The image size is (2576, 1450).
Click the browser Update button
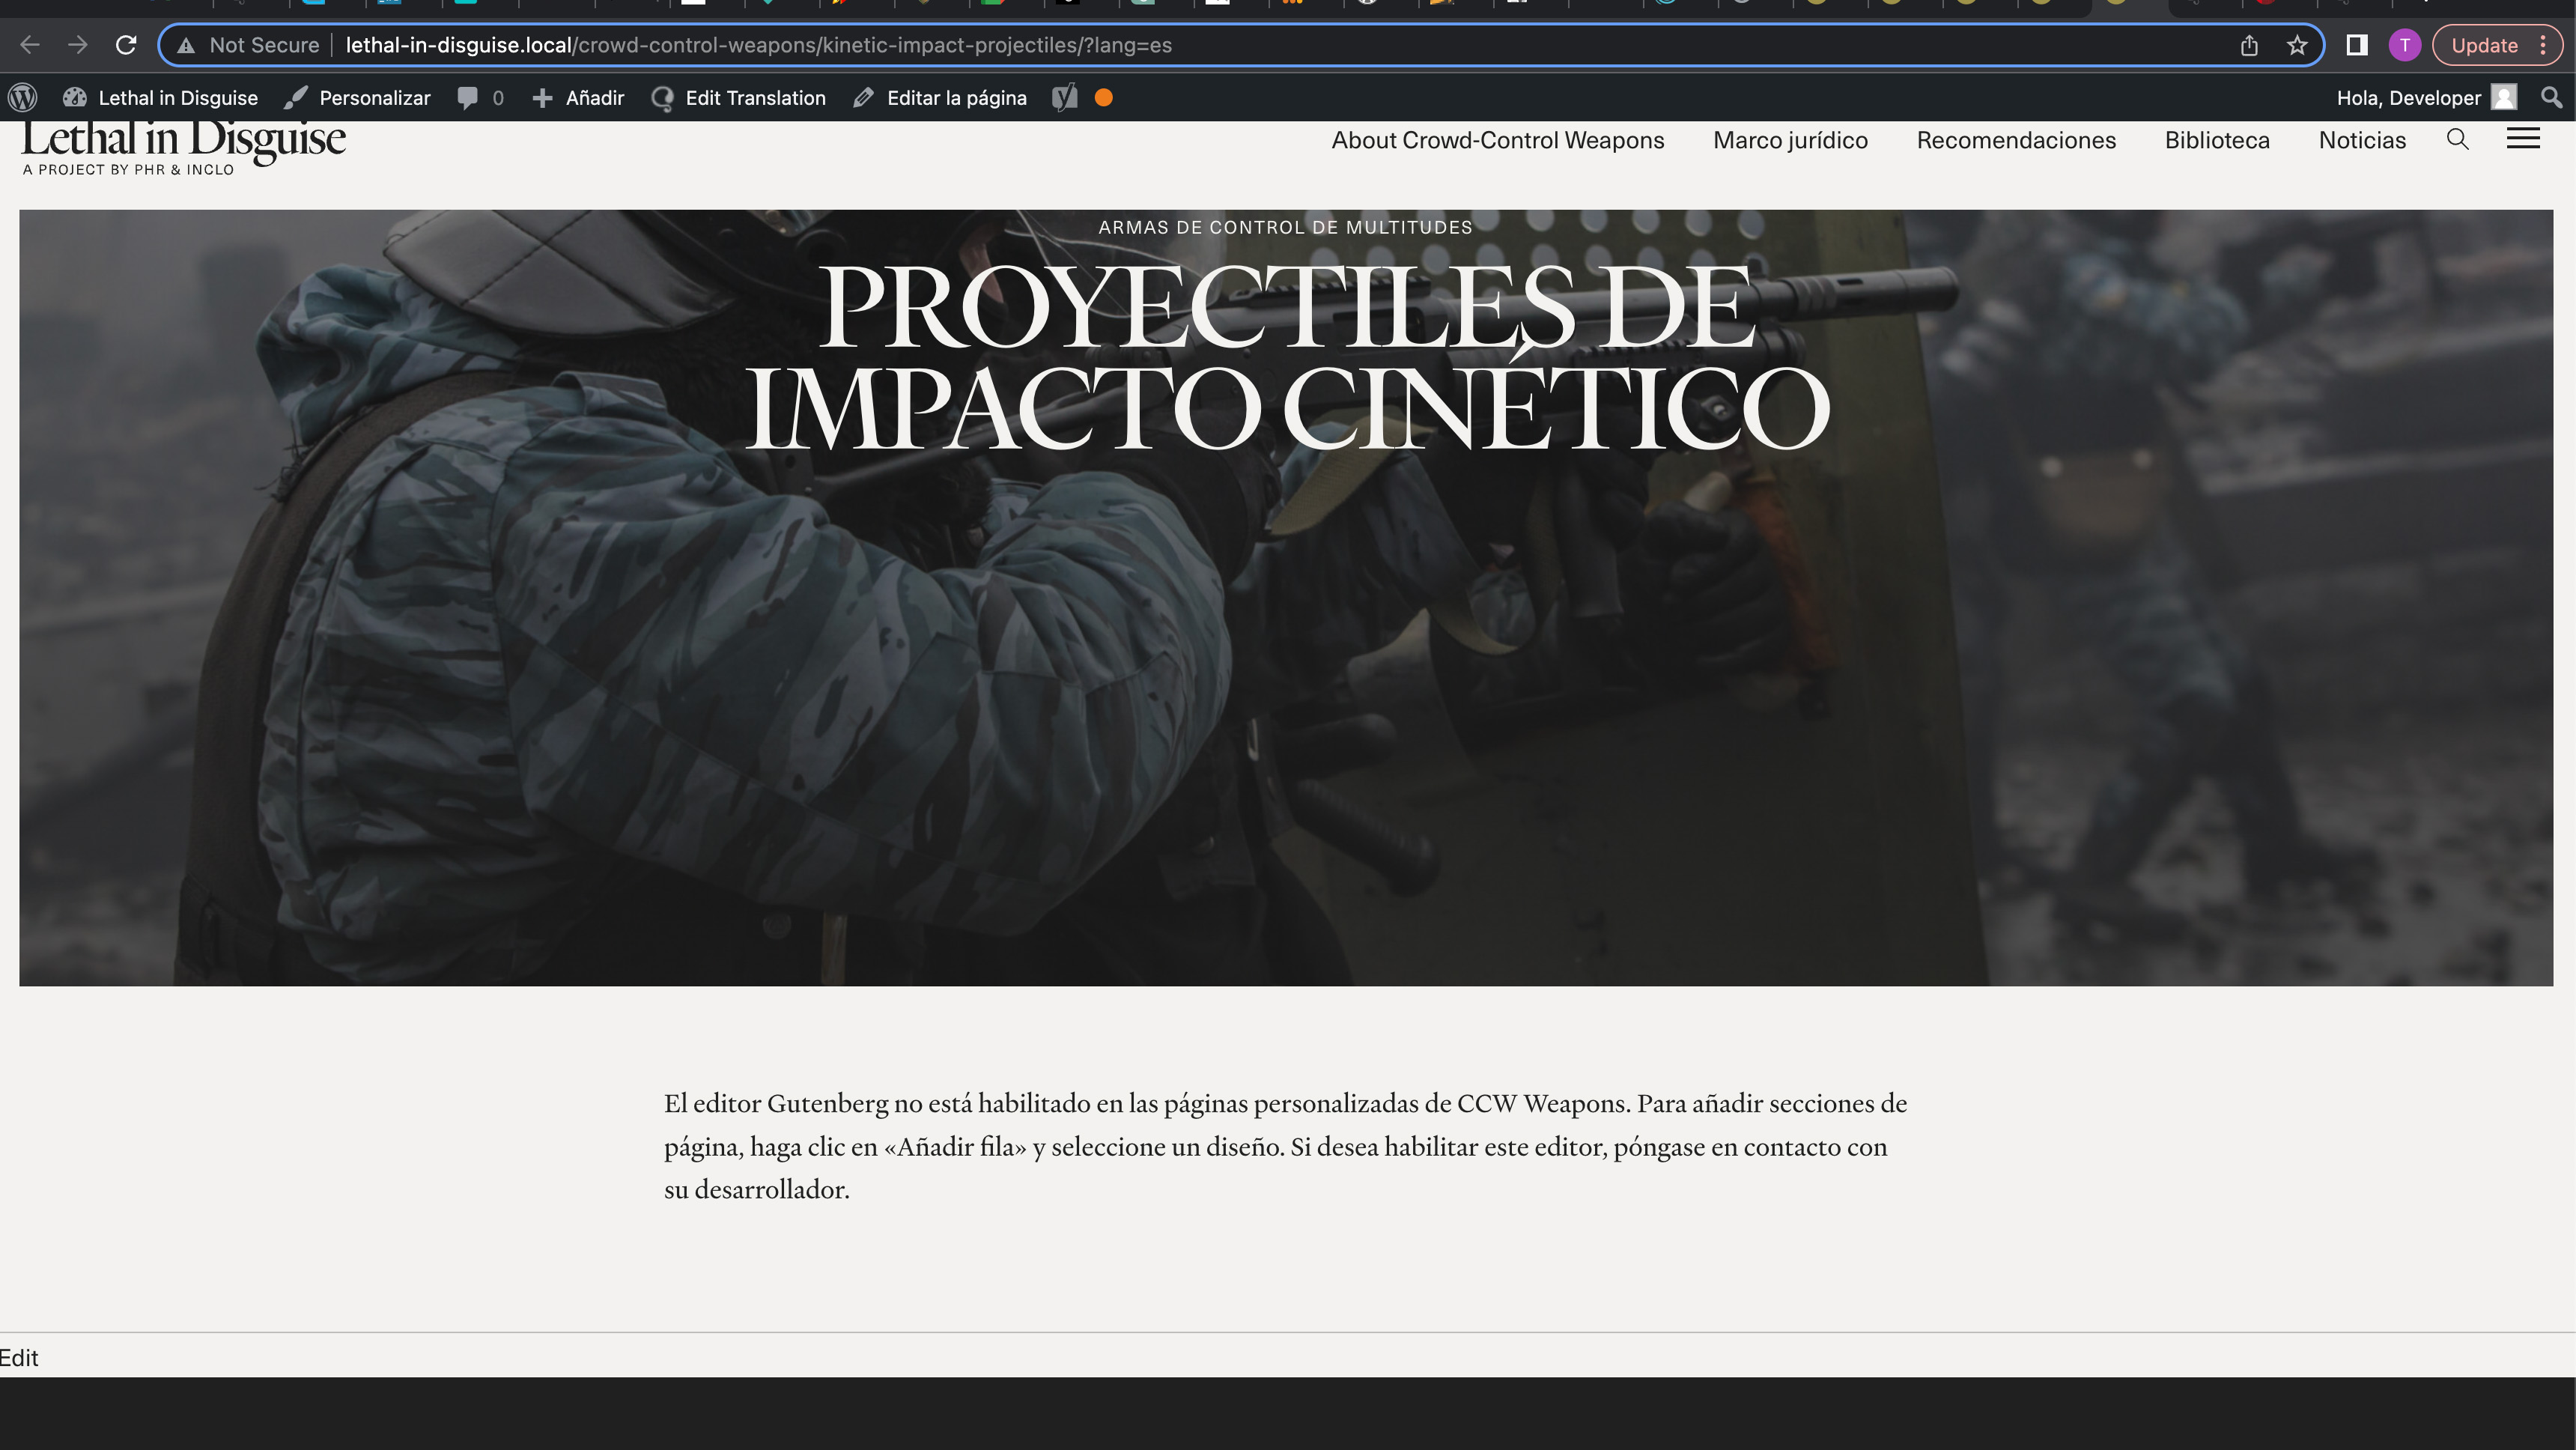pos(2484,45)
